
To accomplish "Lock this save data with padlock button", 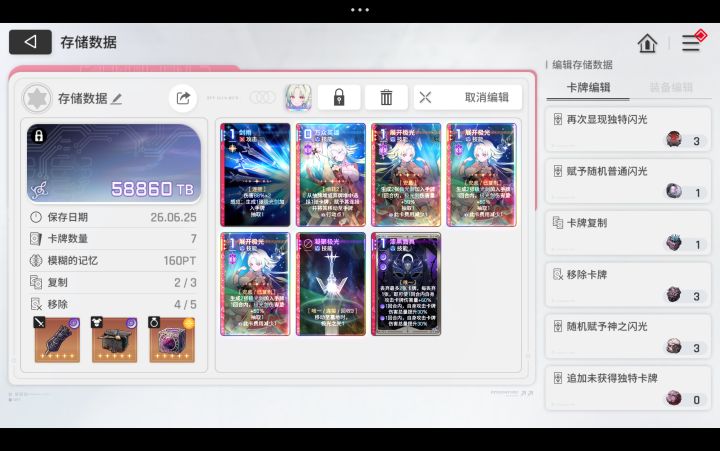I will point(339,97).
